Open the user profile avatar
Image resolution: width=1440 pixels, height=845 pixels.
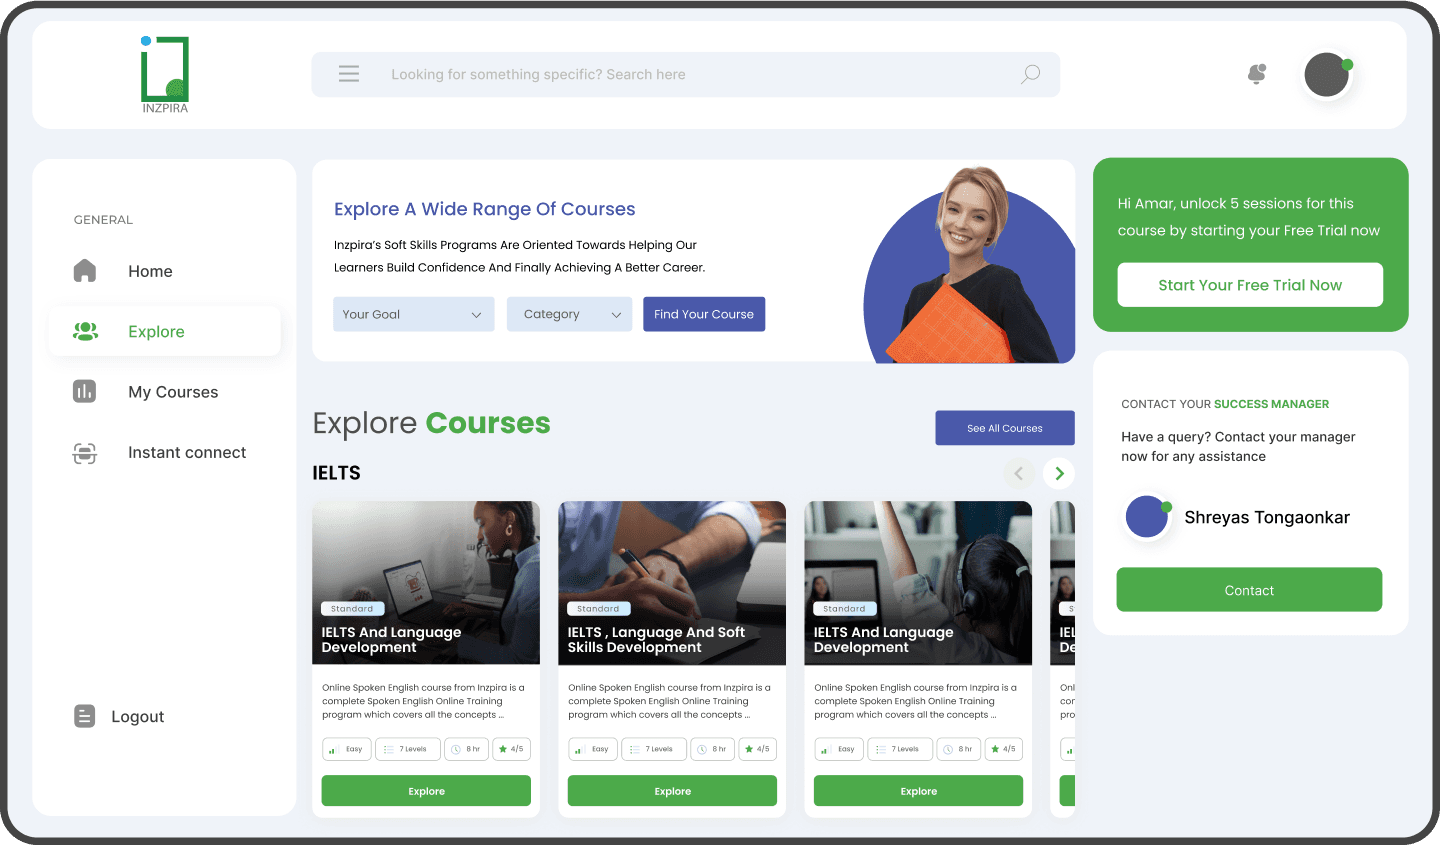click(1328, 75)
